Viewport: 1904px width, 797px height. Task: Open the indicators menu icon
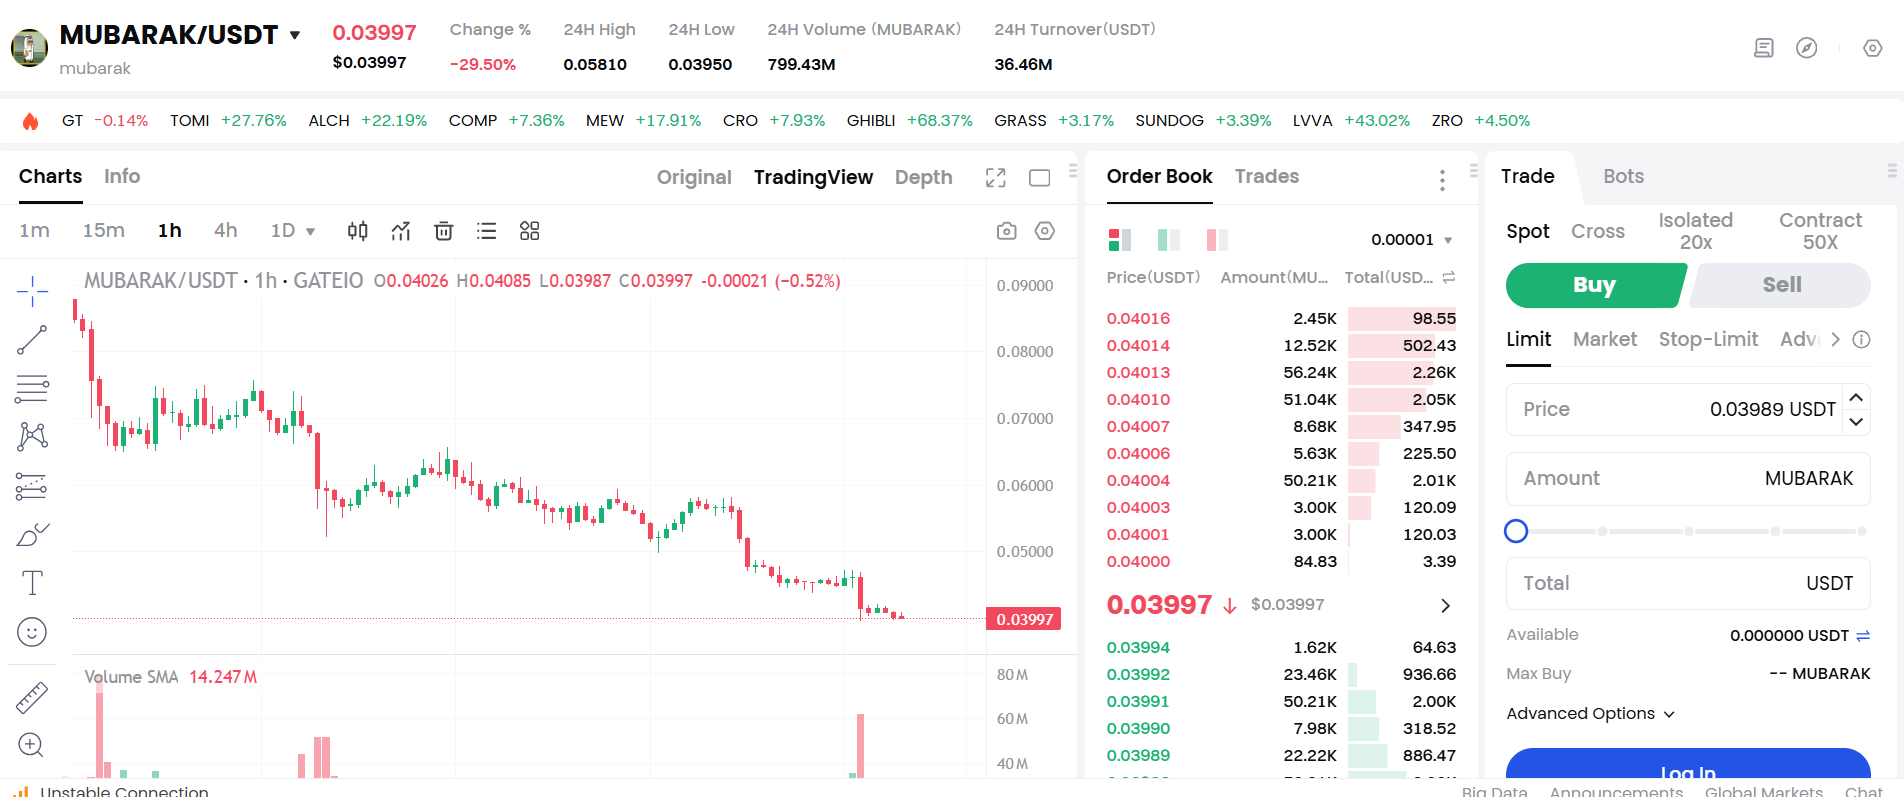click(x=401, y=231)
